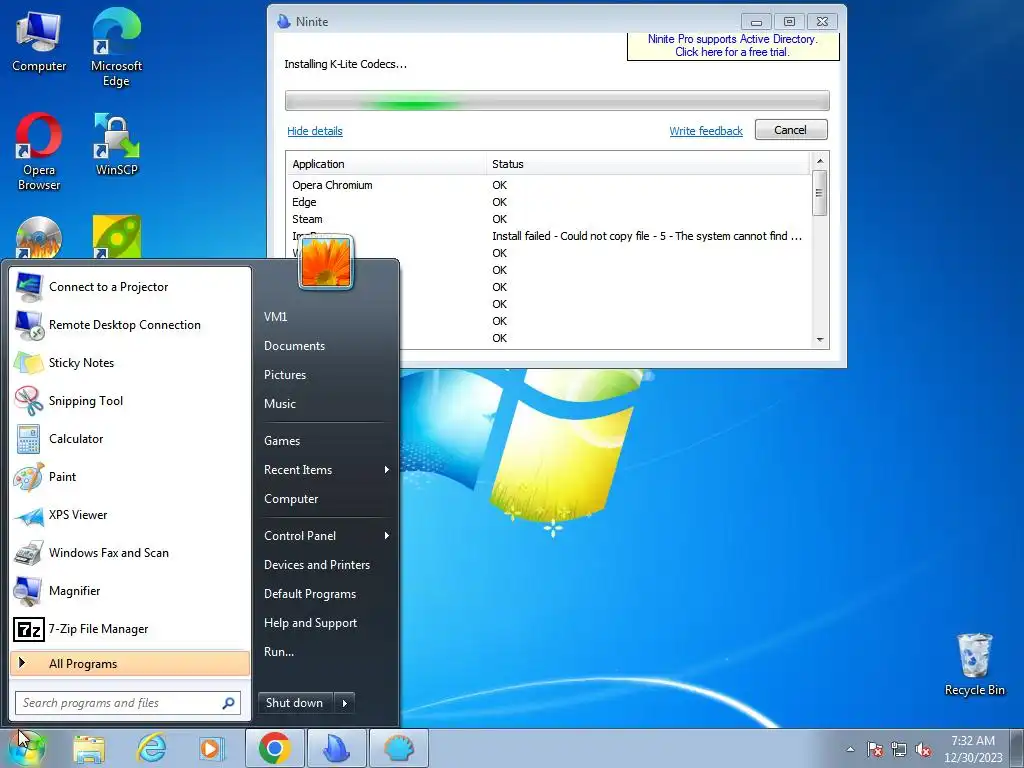Image resolution: width=1024 pixels, height=768 pixels.
Task: Click the Application column header
Action: pyautogui.click(x=387, y=164)
